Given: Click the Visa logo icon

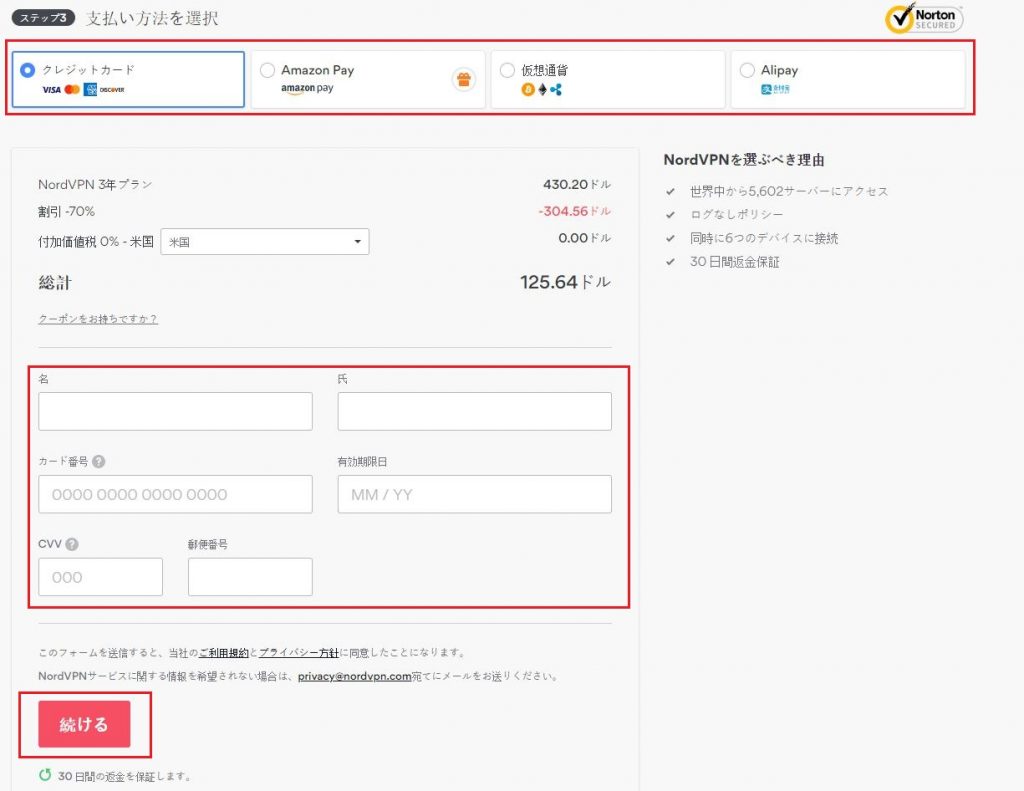Looking at the screenshot, I should [52, 89].
